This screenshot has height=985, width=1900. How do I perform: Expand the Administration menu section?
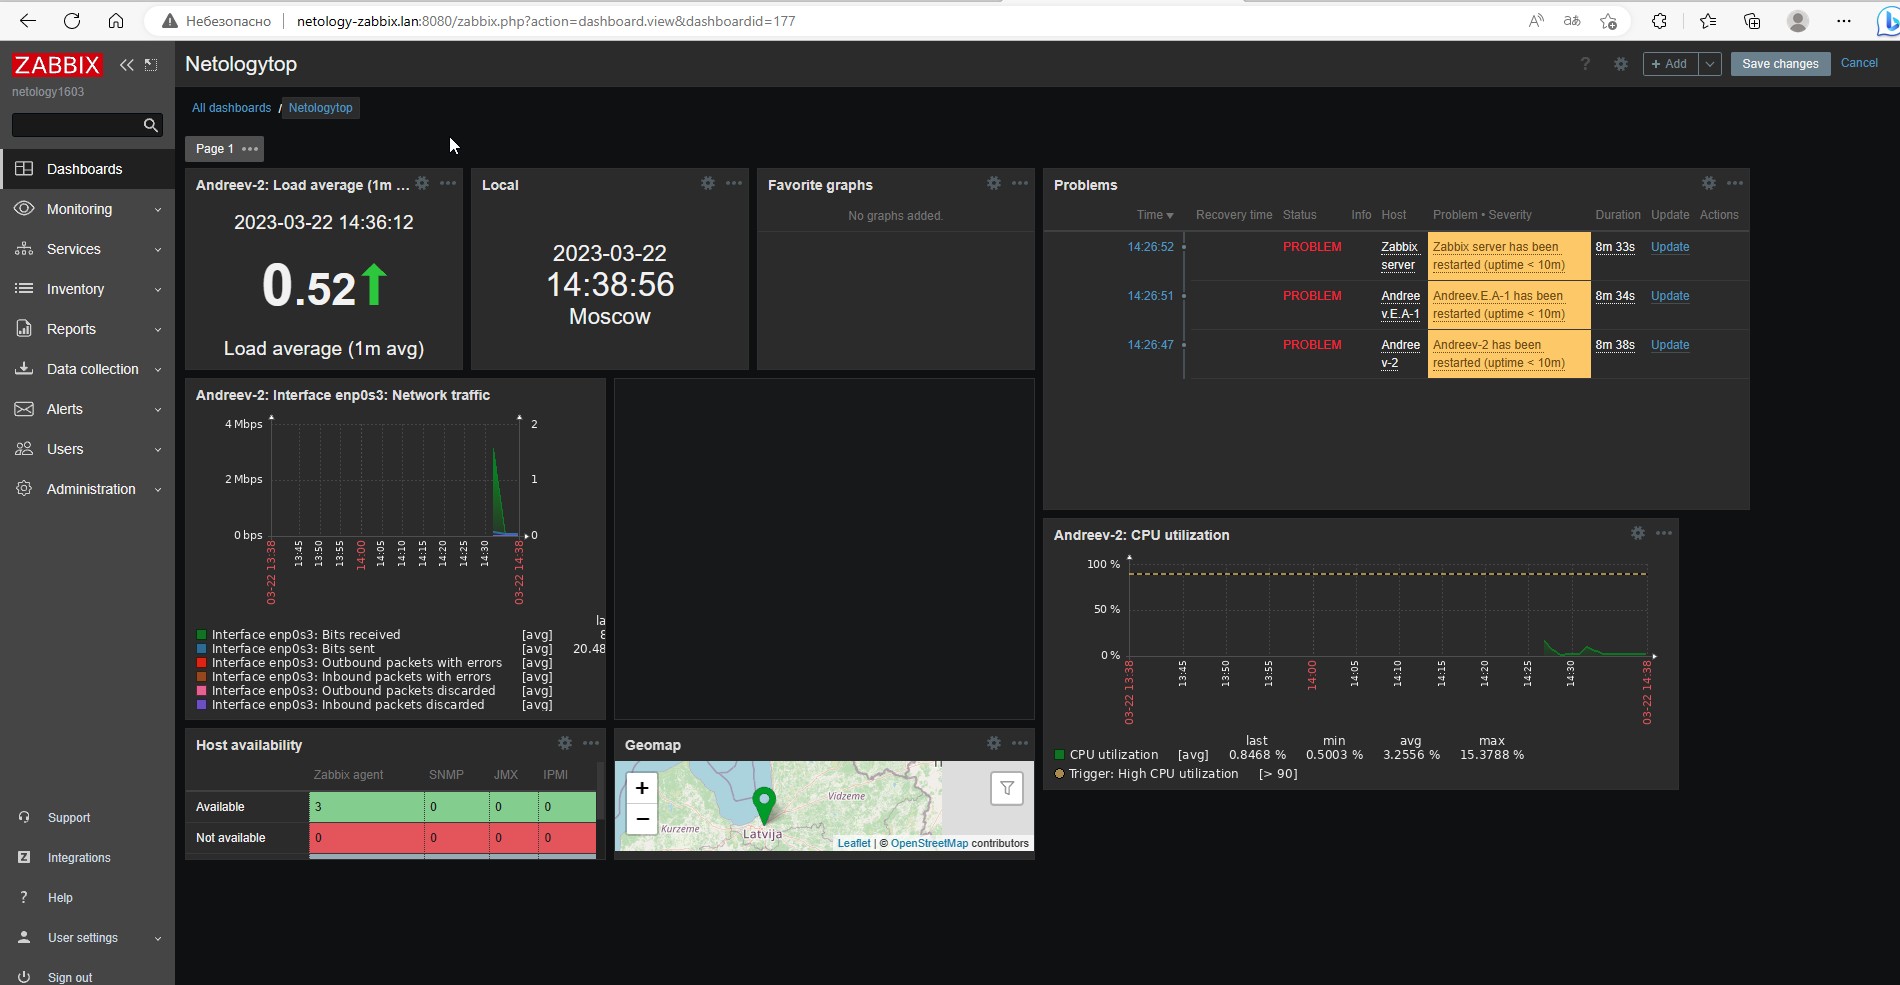88,489
